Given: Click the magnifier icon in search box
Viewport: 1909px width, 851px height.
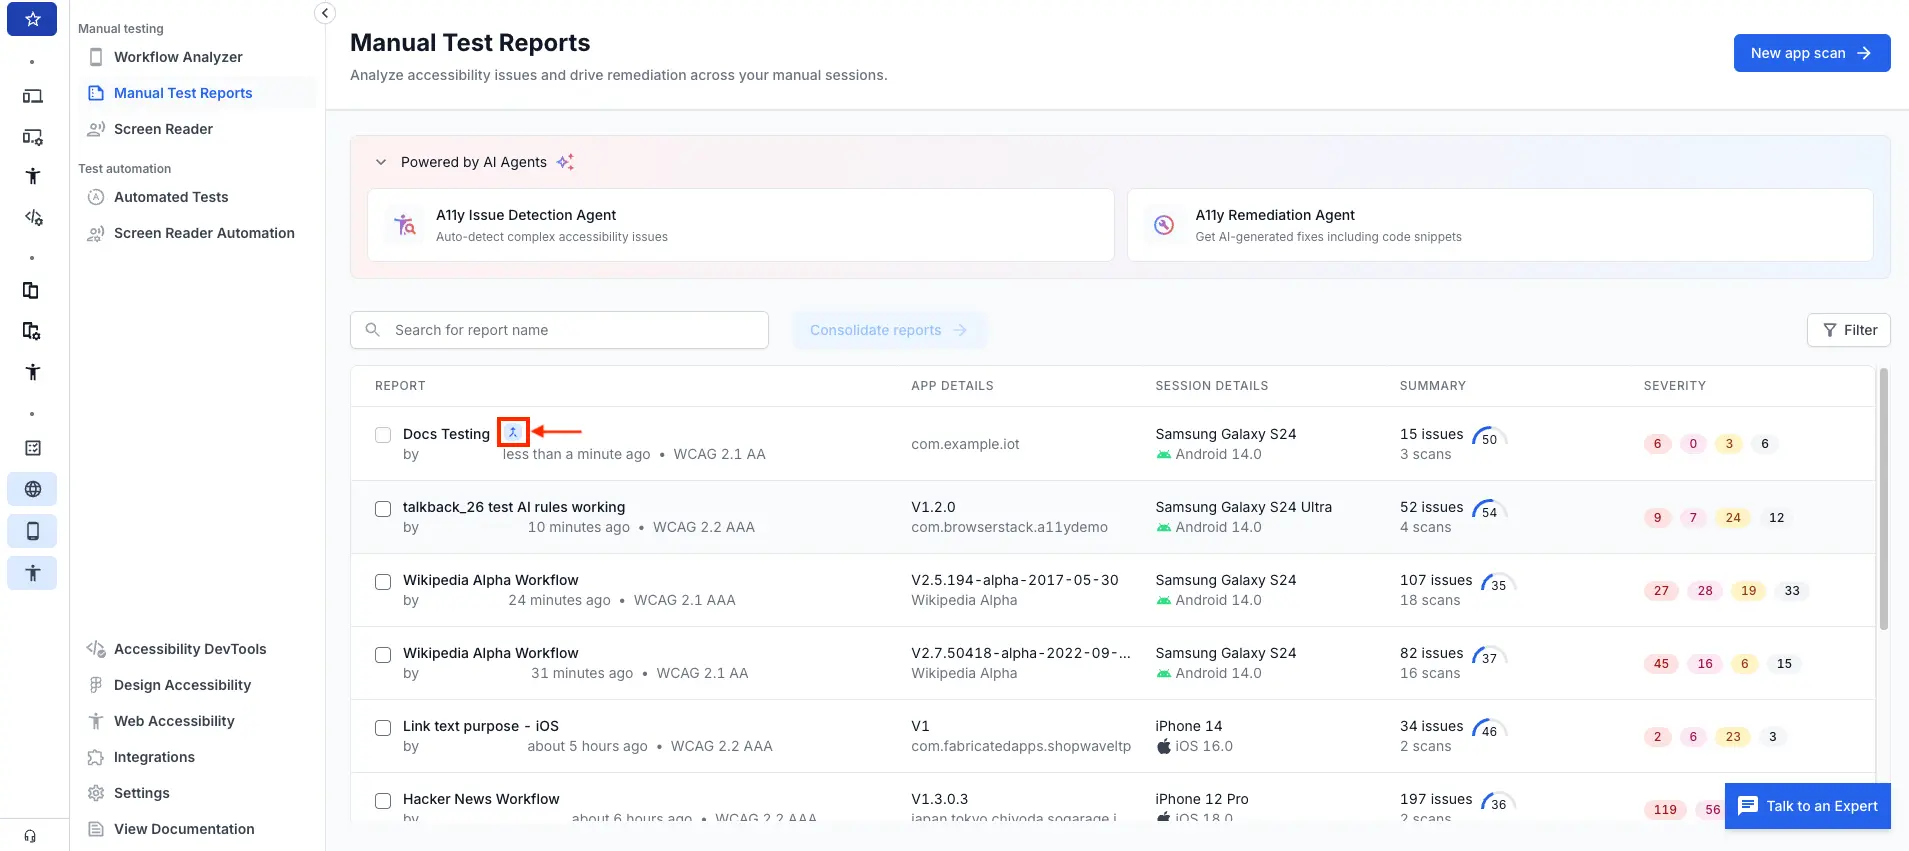Looking at the screenshot, I should tap(373, 330).
